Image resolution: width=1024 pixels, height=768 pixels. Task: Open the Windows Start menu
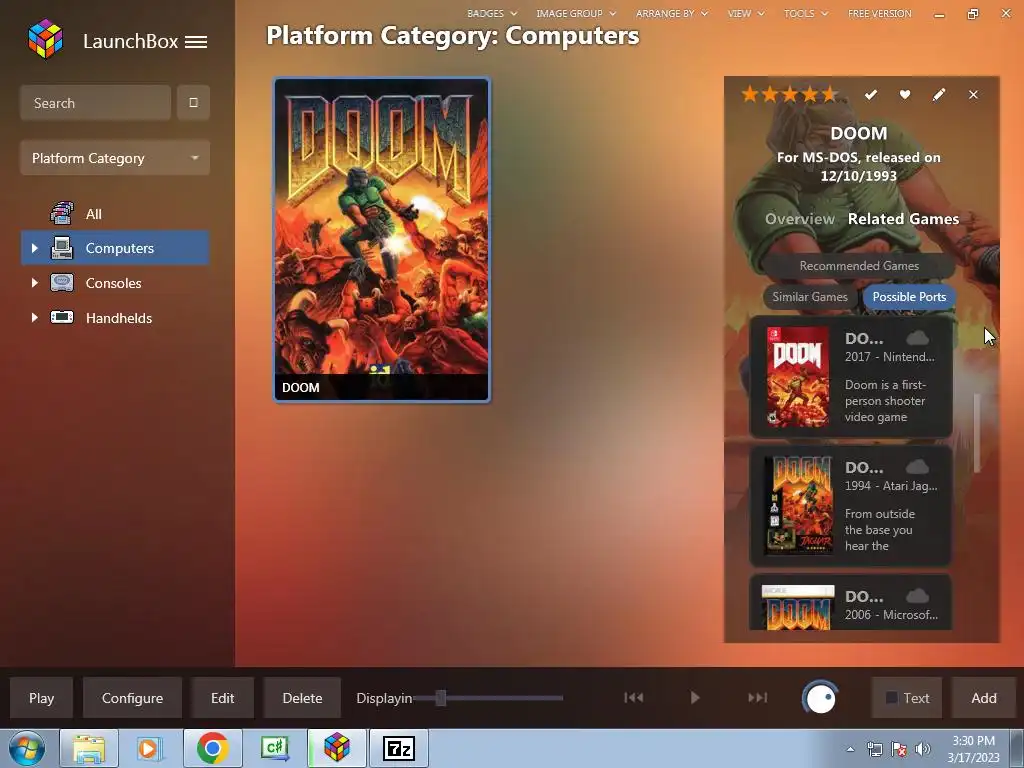coord(27,748)
